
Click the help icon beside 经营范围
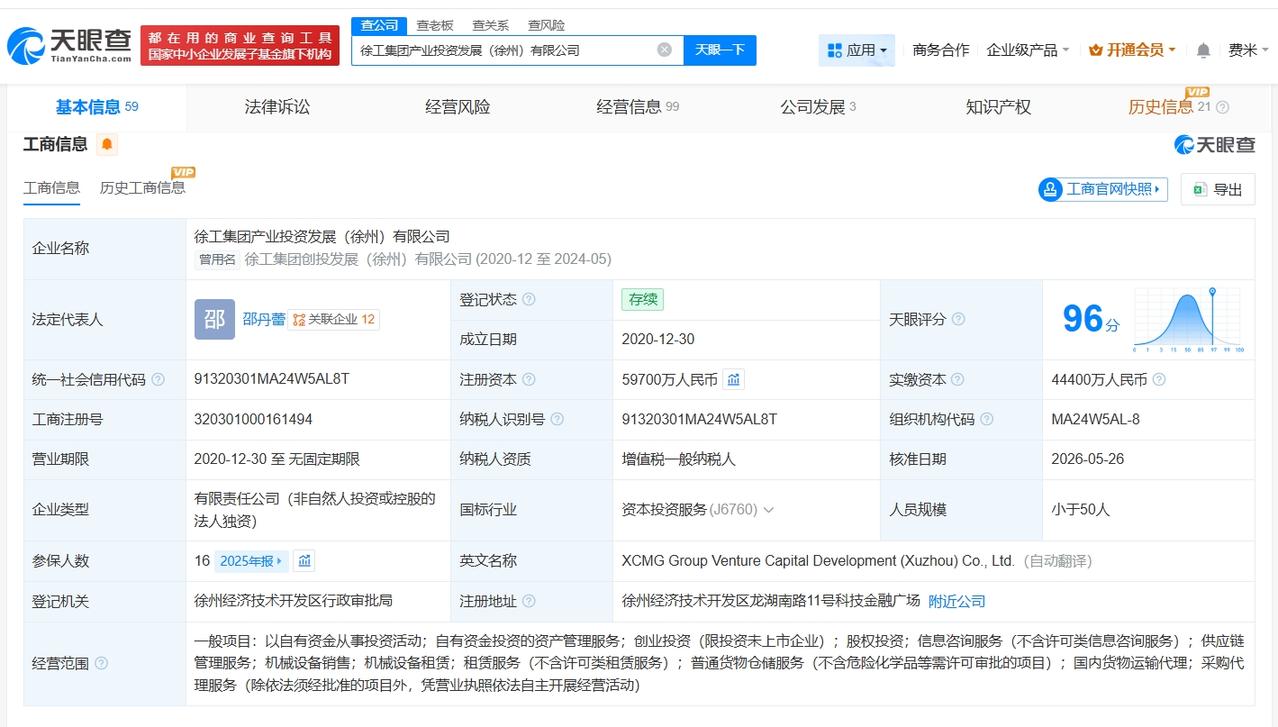[101, 663]
